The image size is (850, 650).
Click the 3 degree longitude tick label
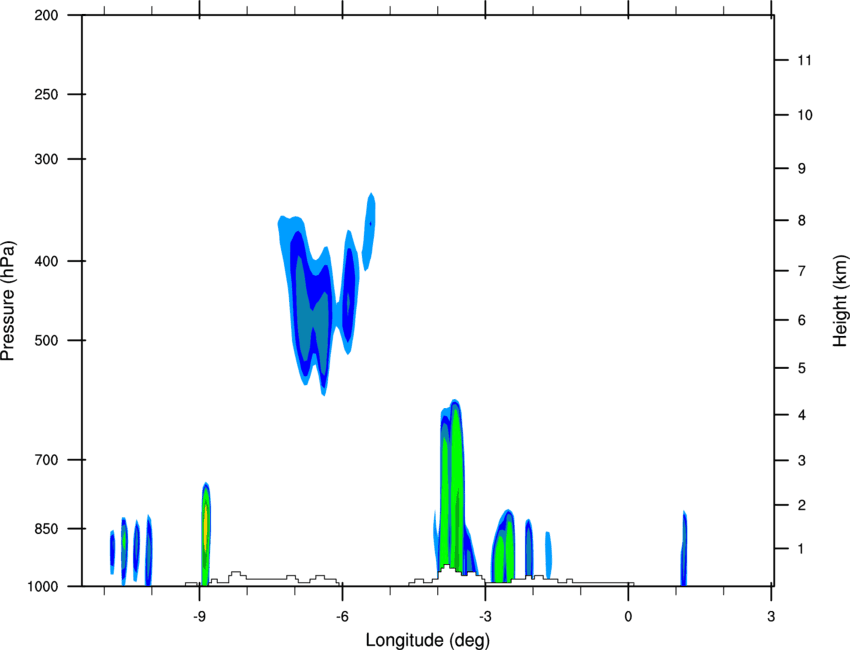771,617
